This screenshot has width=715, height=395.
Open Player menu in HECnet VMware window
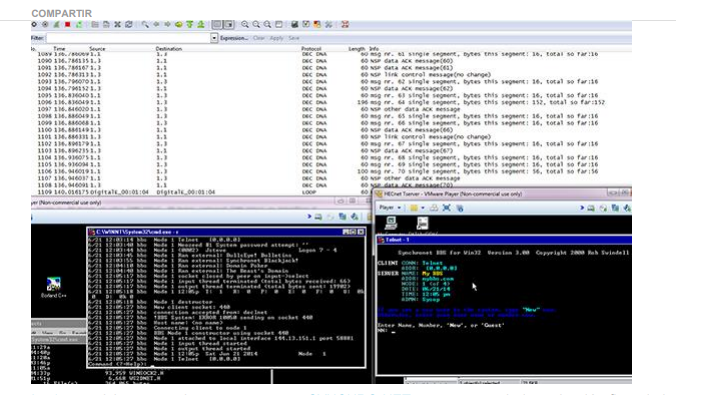390,208
